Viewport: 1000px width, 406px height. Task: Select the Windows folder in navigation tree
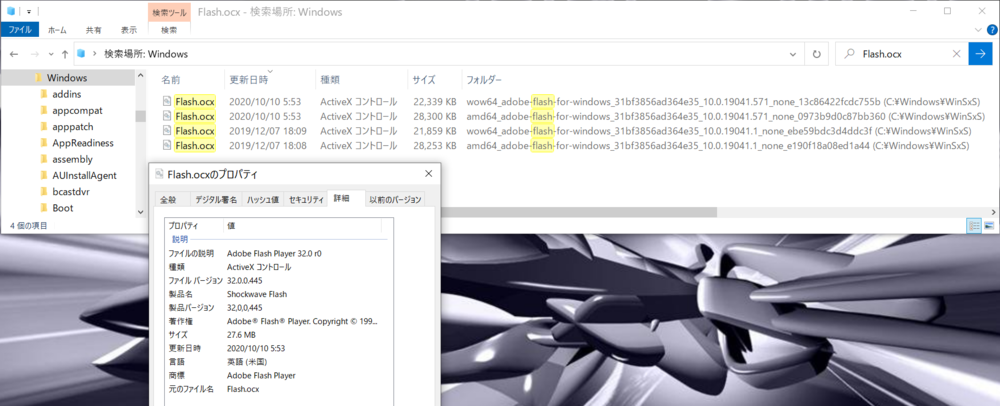pos(67,78)
